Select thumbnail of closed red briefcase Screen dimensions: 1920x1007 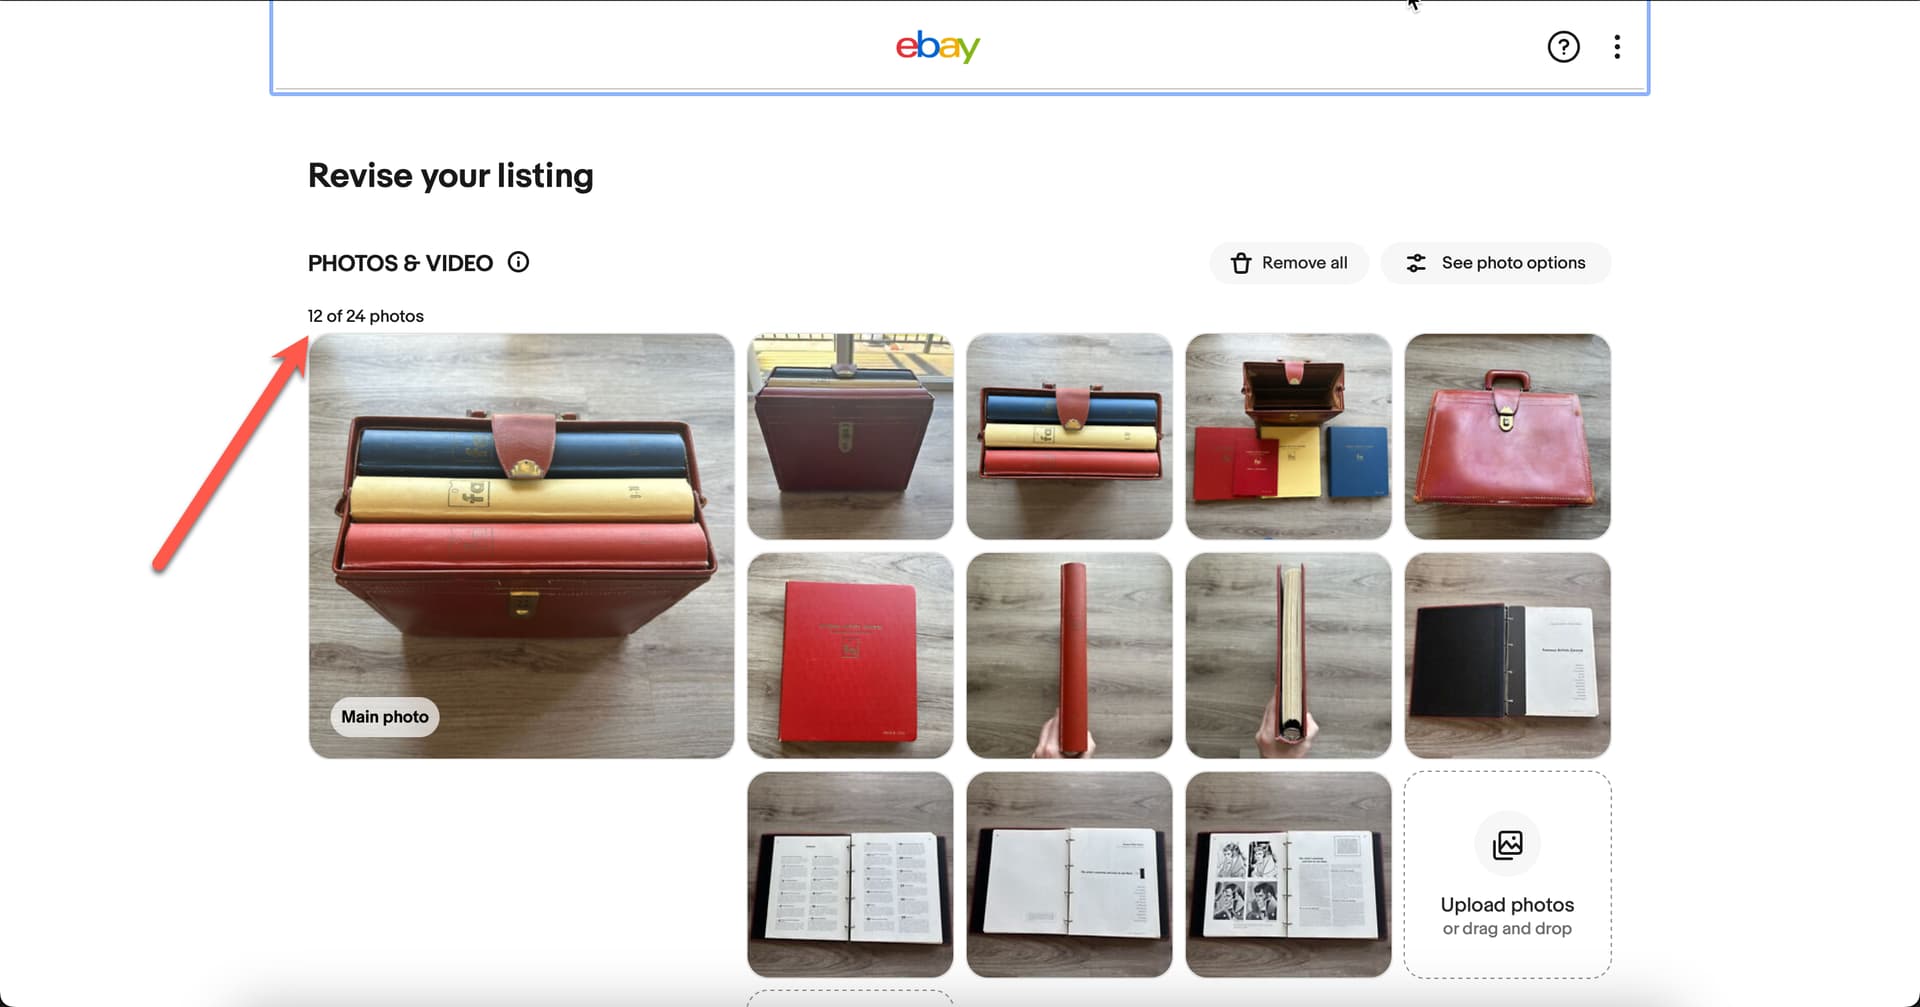pos(1507,436)
